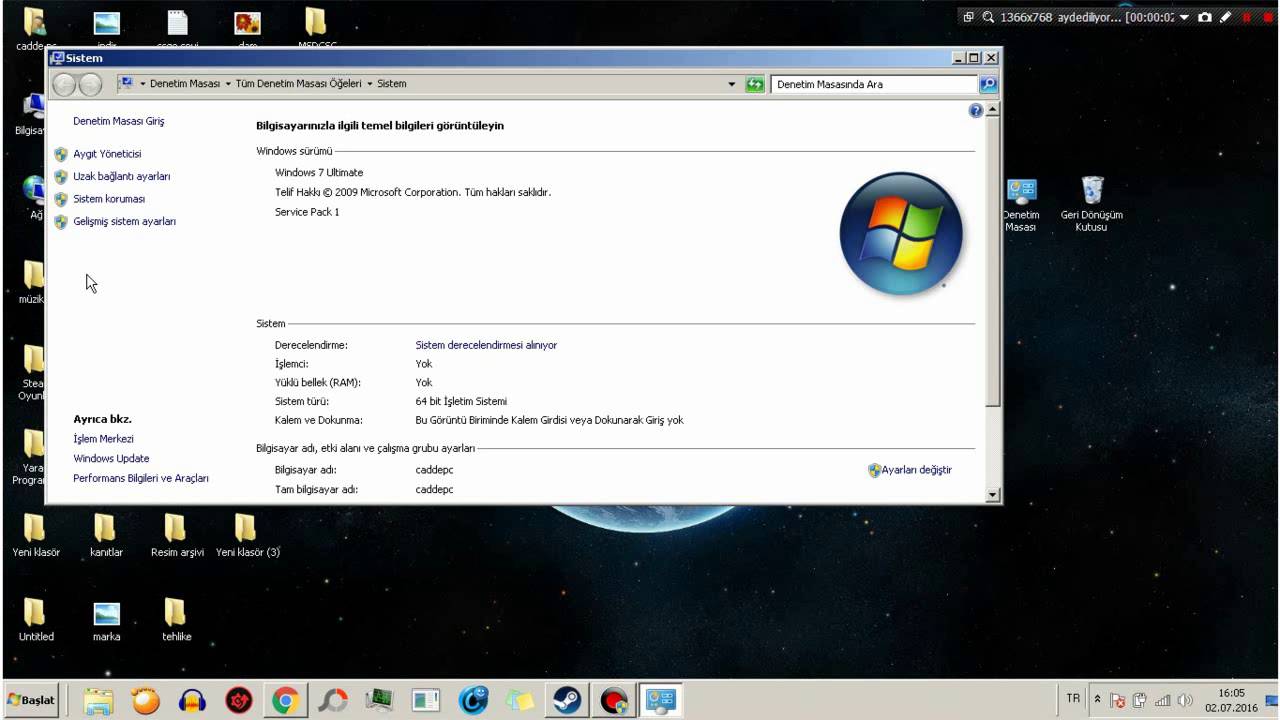Open the red-black round app on taskbar
Screen dimensions: 1280x720
coord(239,701)
